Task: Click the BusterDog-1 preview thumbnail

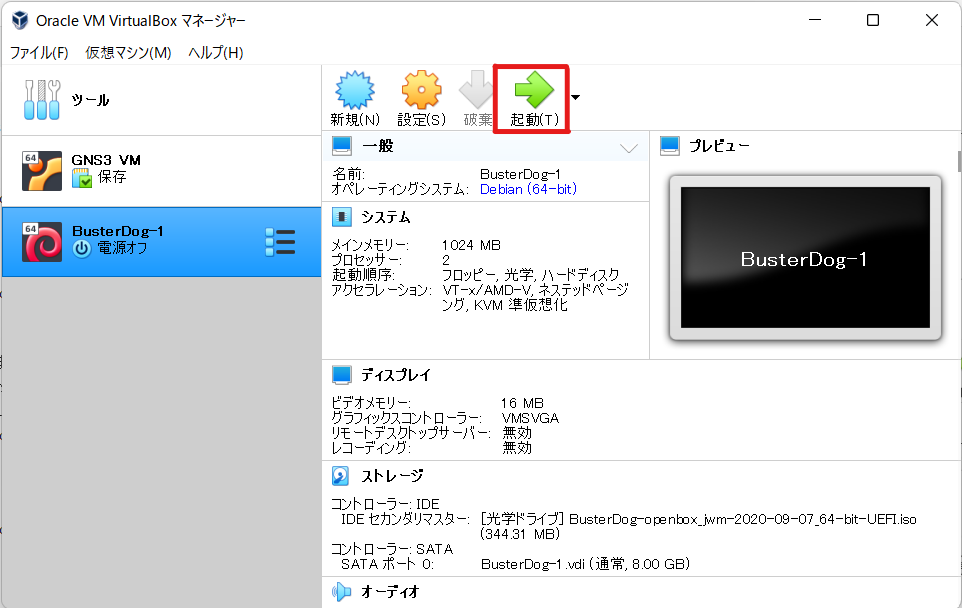Action: tap(807, 258)
